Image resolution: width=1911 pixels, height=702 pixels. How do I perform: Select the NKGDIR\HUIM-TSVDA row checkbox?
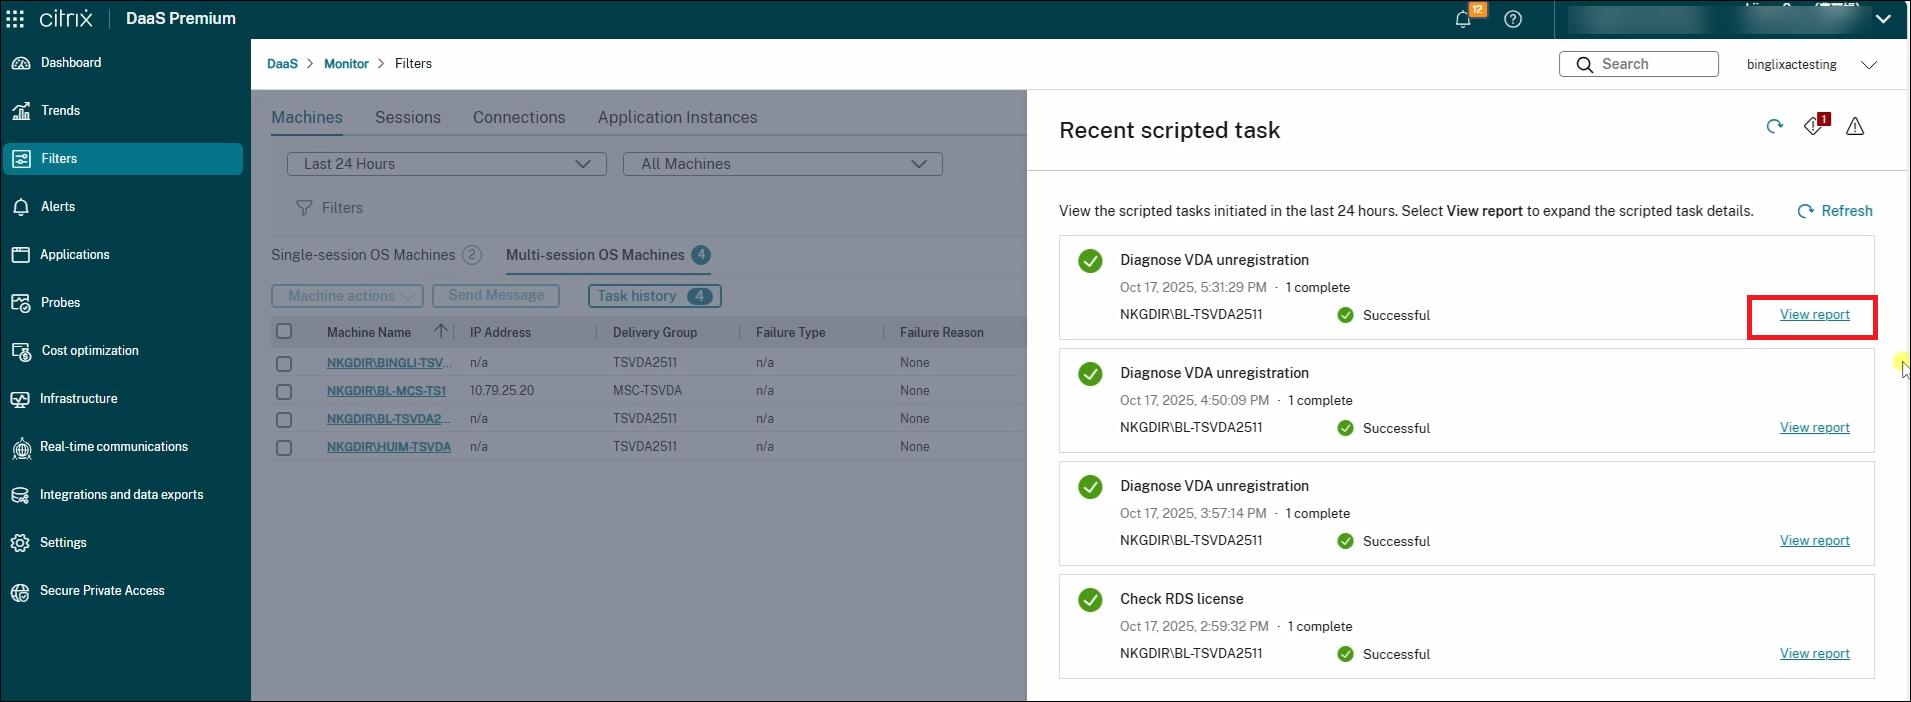pos(284,448)
